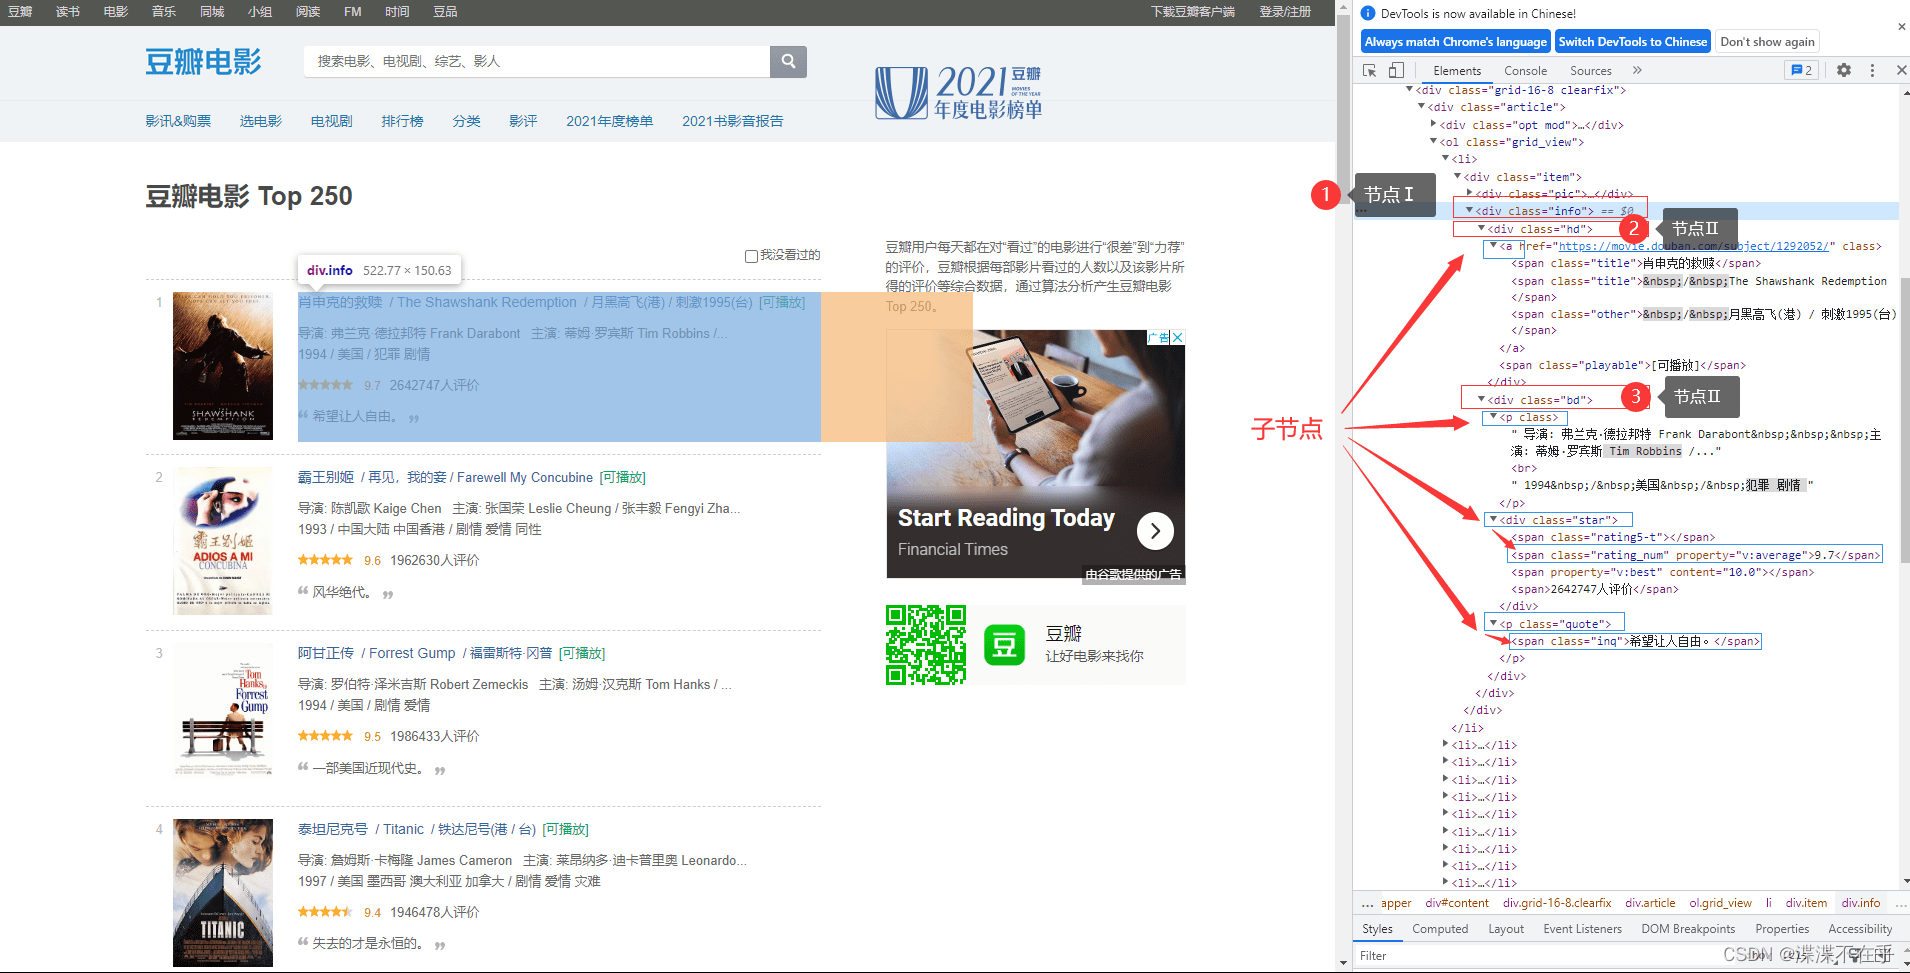Open The Shawshank Redemption poster
Image resolution: width=1910 pixels, height=973 pixels.
(x=223, y=366)
